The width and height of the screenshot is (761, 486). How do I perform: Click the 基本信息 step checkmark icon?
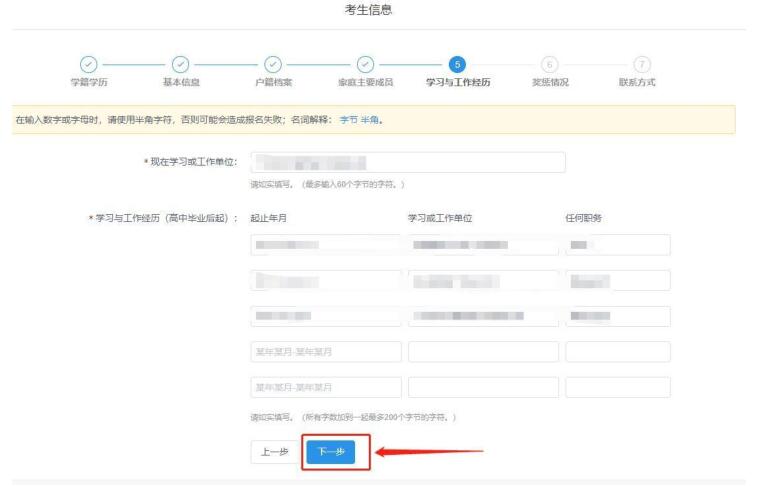[x=181, y=65]
